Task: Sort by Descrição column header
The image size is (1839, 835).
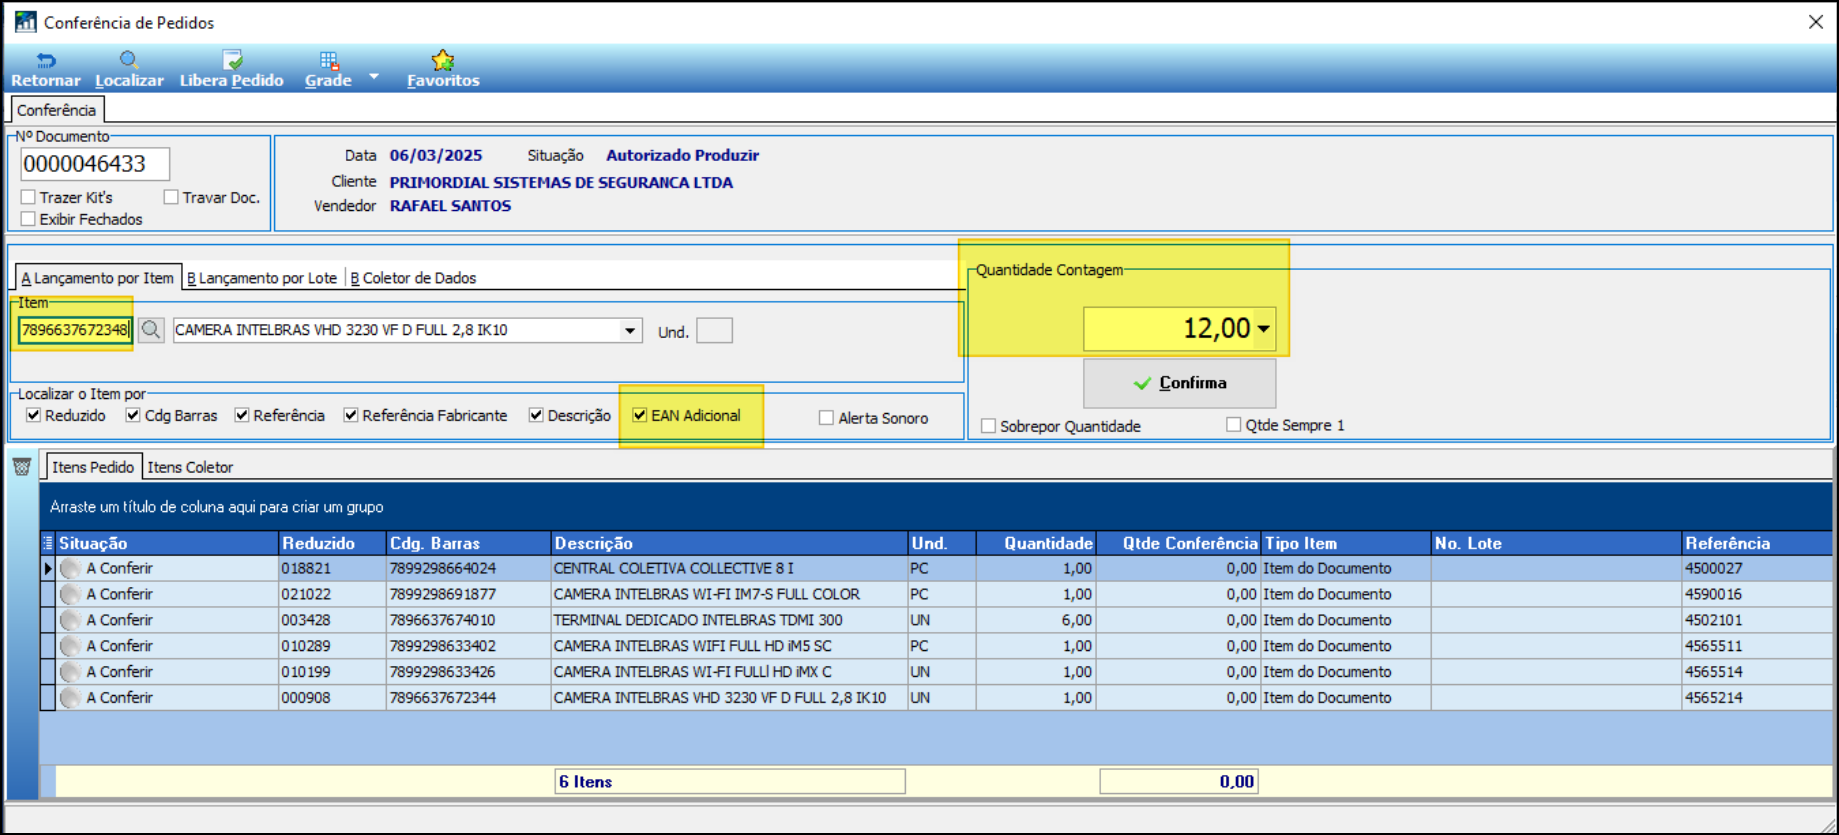Action: point(729,543)
